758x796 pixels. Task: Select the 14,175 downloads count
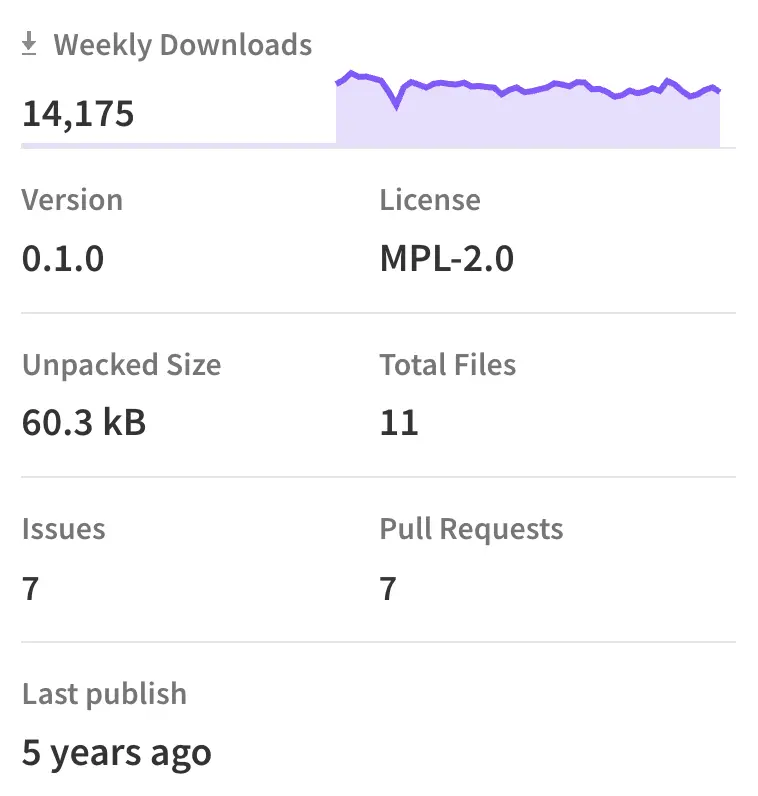pos(78,114)
